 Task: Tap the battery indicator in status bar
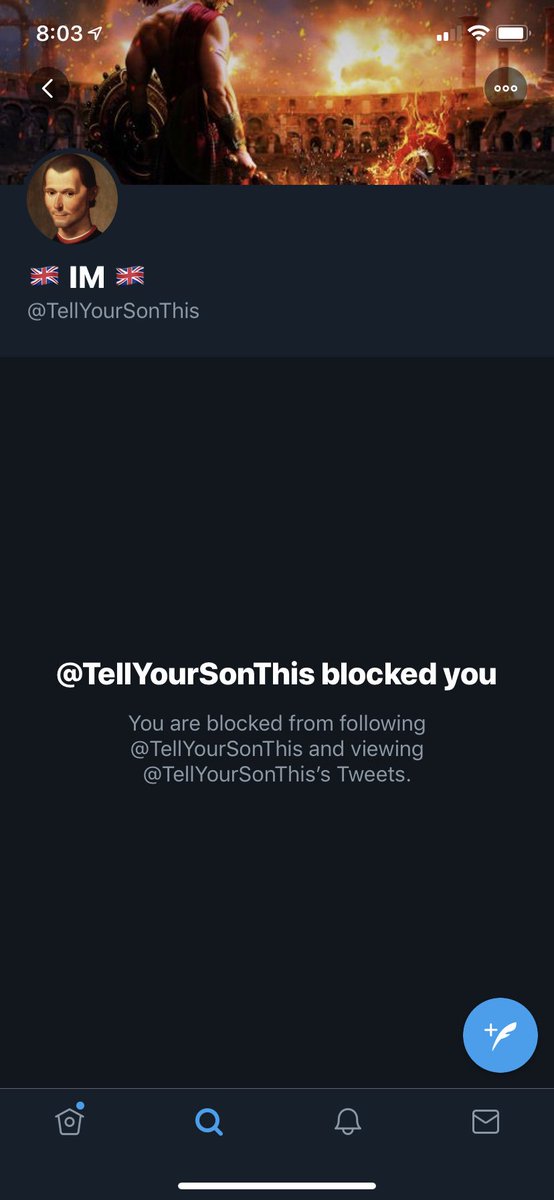pyautogui.click(x=513, y=33)
